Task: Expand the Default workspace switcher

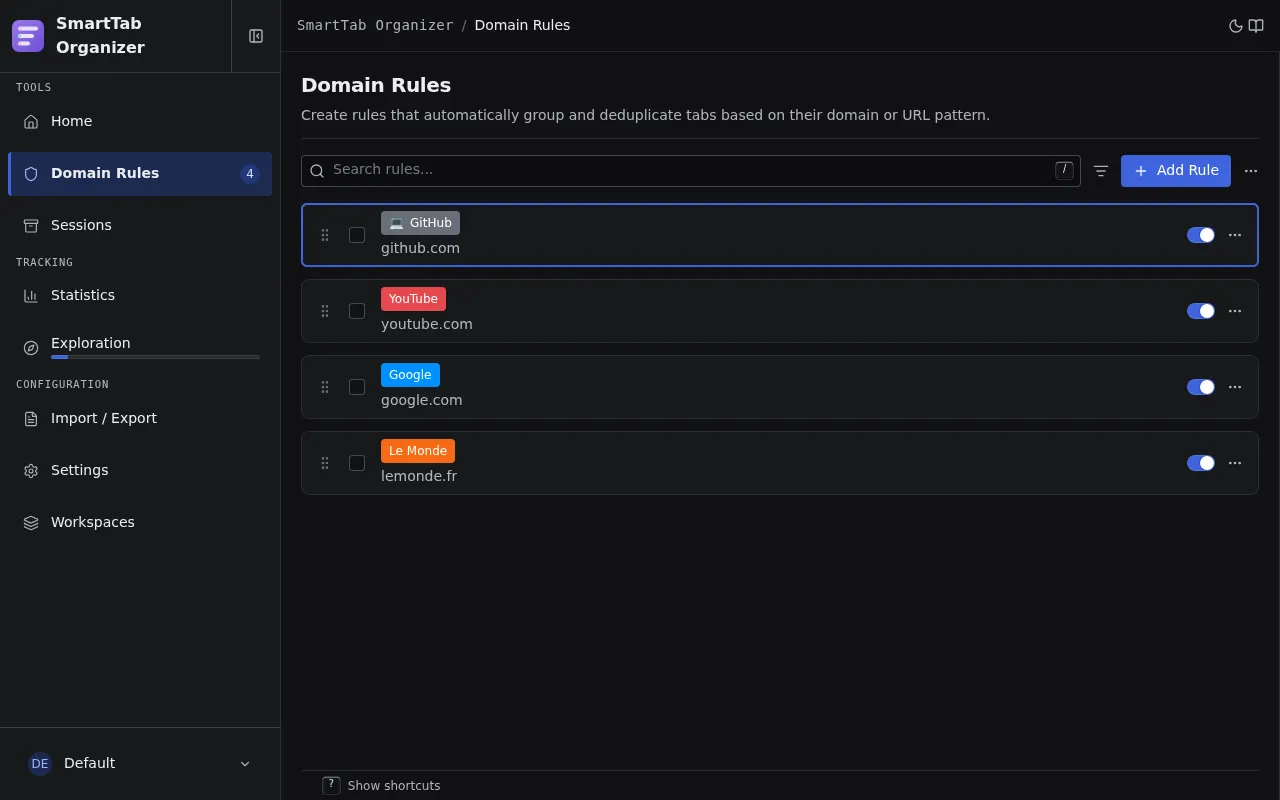Action: 140,764
